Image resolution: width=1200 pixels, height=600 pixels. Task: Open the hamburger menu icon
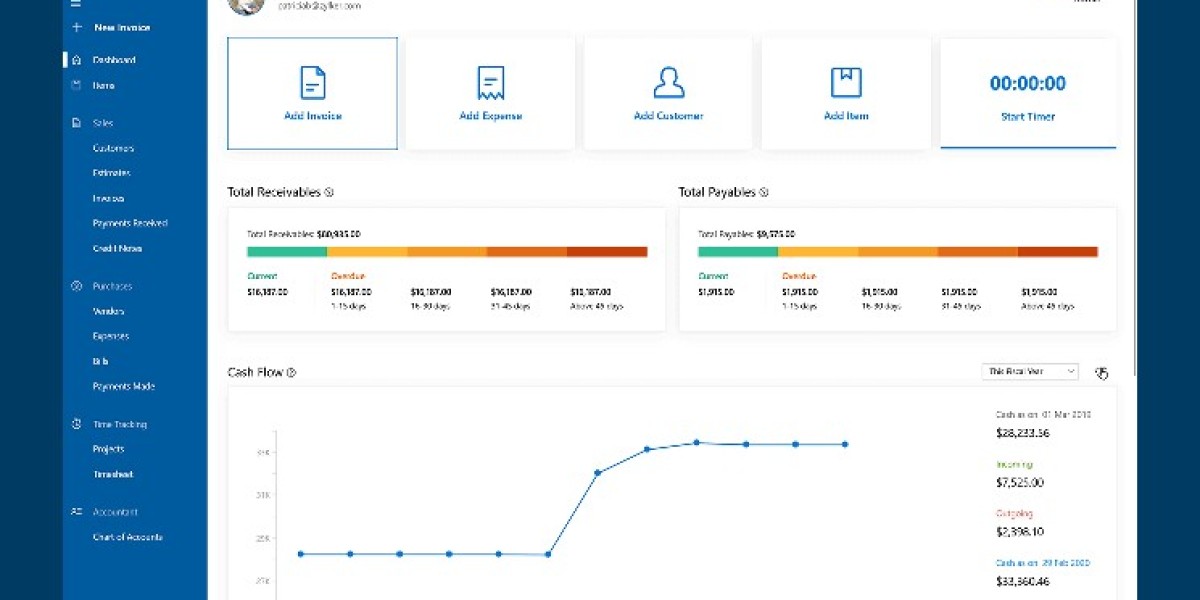click(76, 4)
